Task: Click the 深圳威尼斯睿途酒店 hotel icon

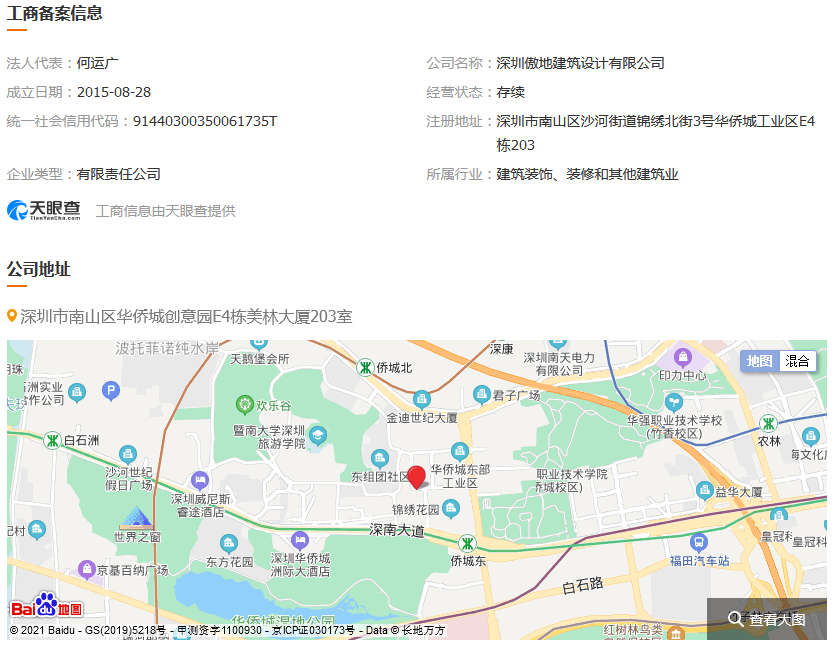Action: tap(199, 480)
